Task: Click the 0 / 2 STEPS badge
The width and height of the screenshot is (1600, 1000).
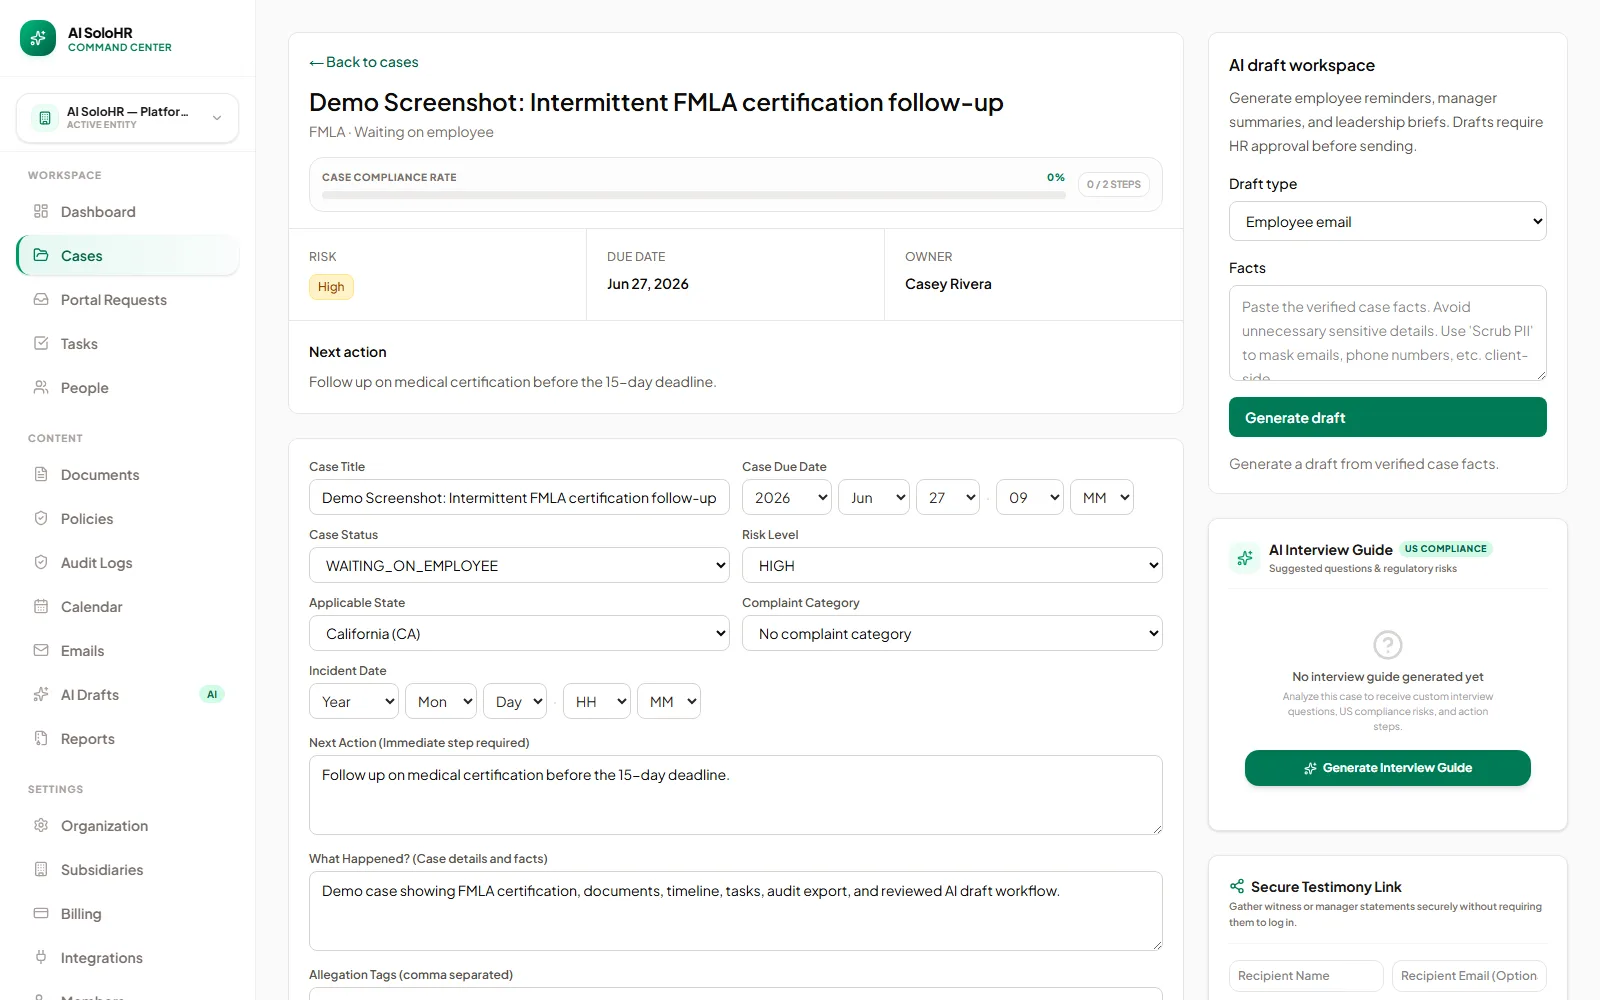Action: tap(1114, 184)
